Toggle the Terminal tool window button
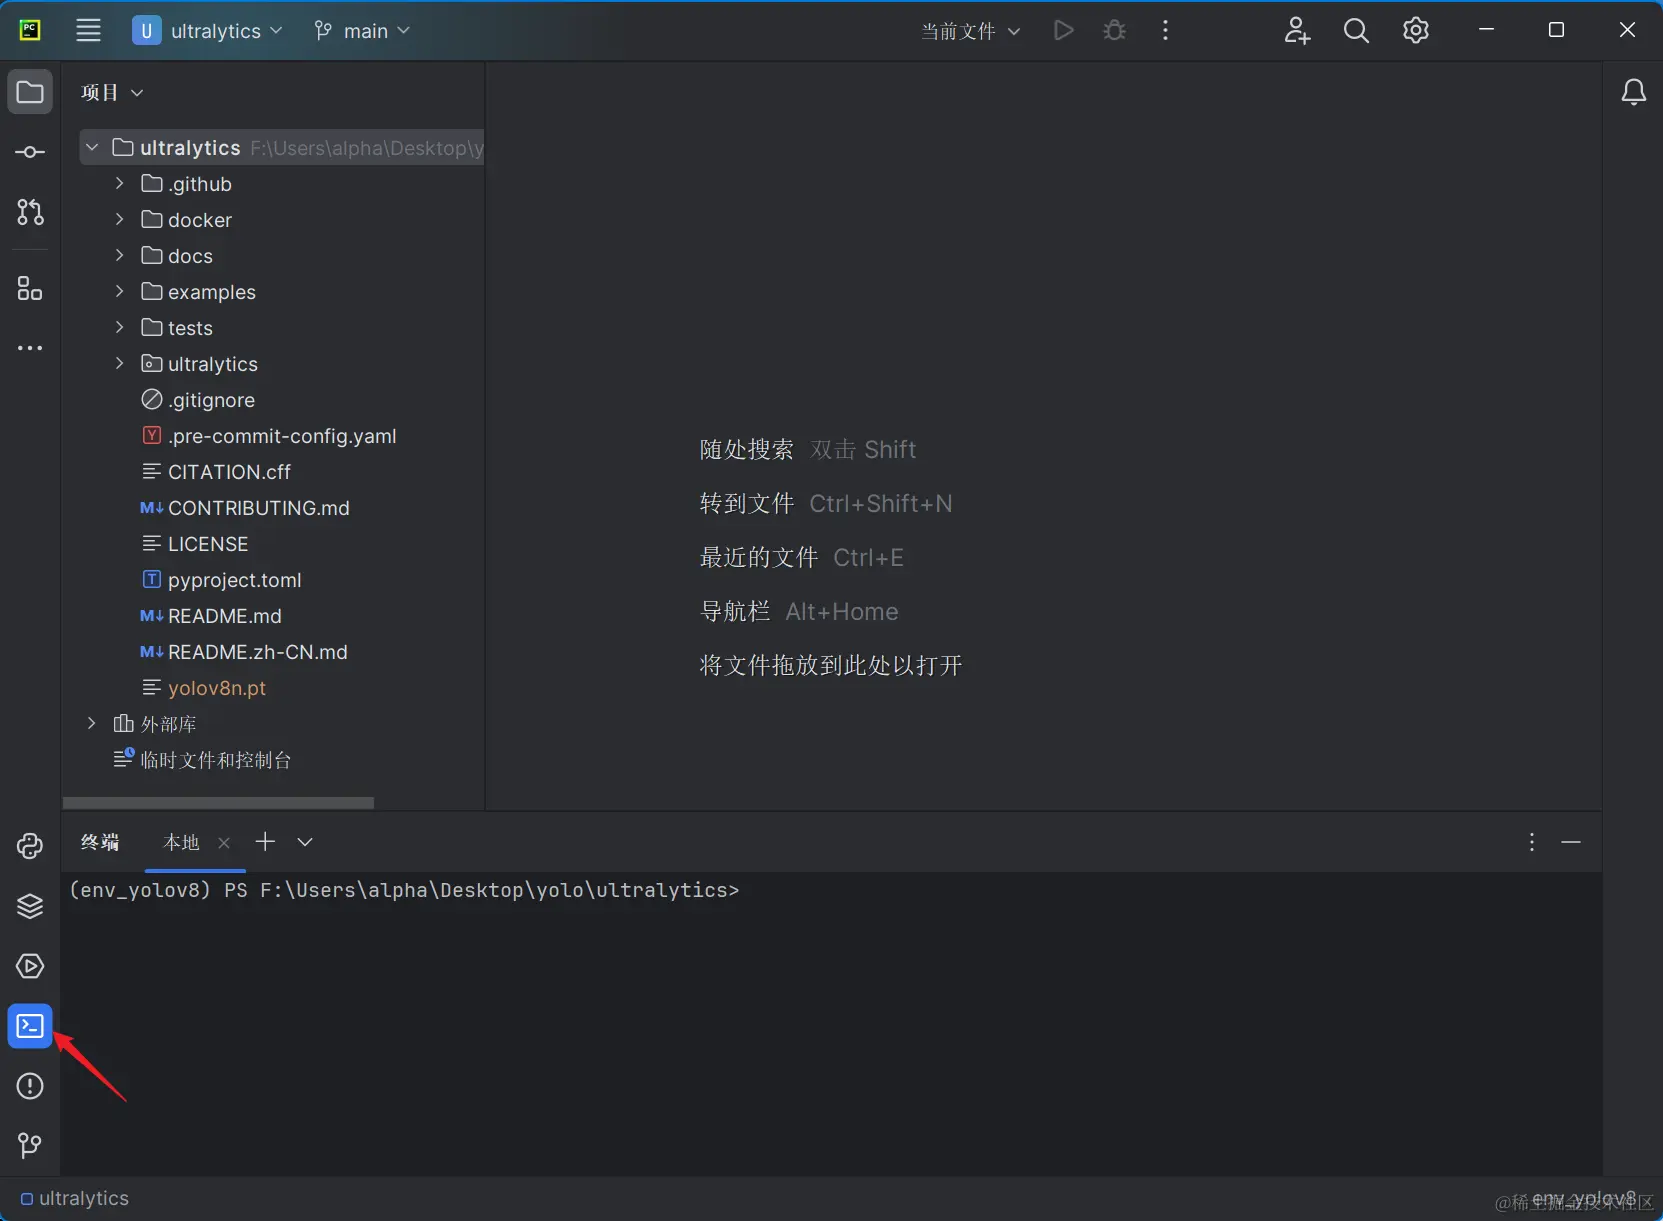Image resolution: width=1663 pixels, height=1221 pixels. click(x=30, y=1026)
